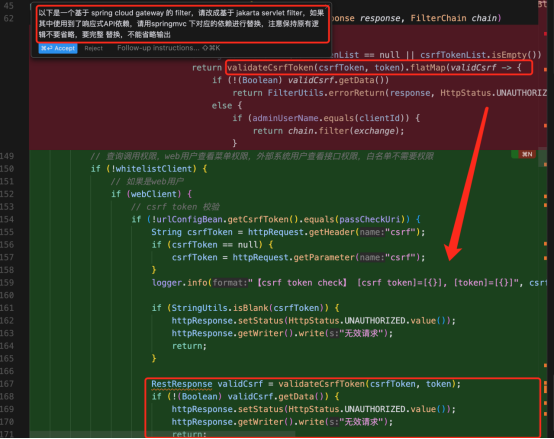Screen dimensions: 554x439
Task: Click the 'return;' statement on line 164
Action: click(x=189, y=346)
